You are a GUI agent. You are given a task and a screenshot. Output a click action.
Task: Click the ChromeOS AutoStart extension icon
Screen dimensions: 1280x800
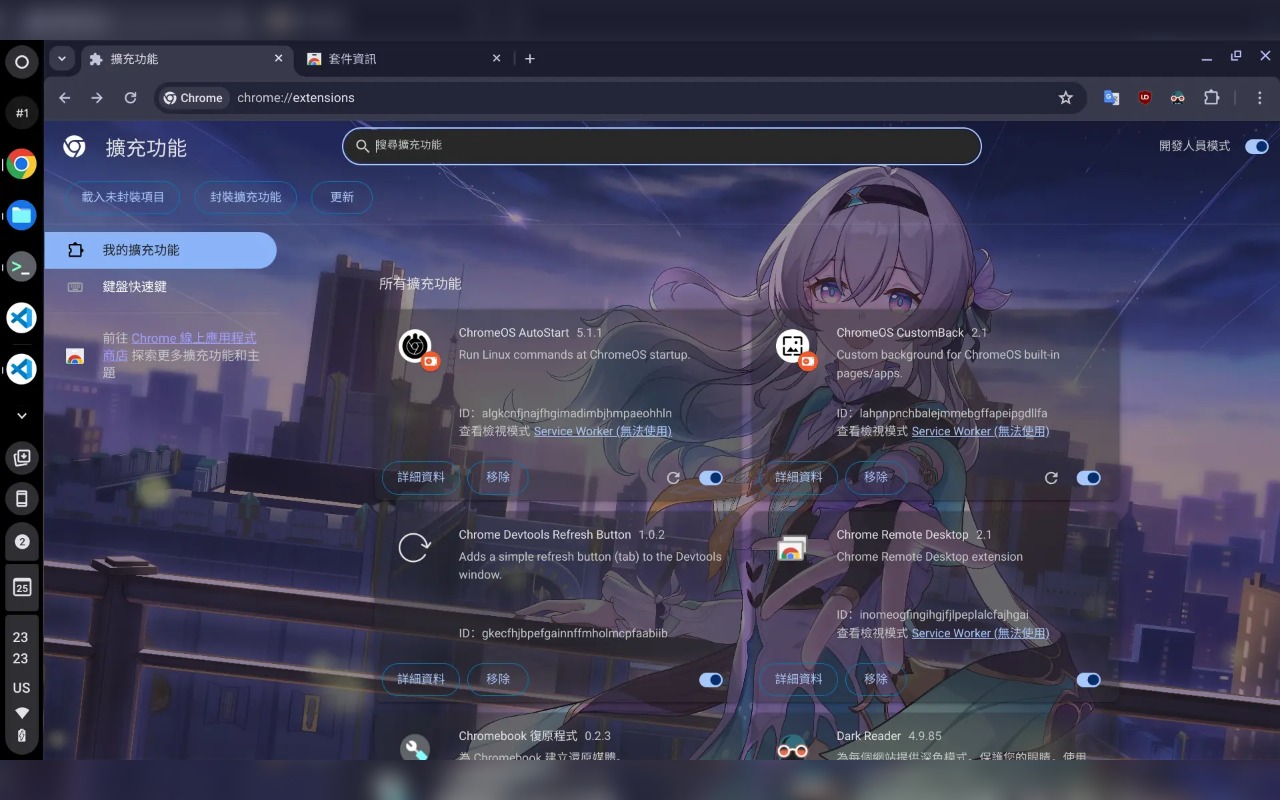pyautogui.click(x=415, y=346)
